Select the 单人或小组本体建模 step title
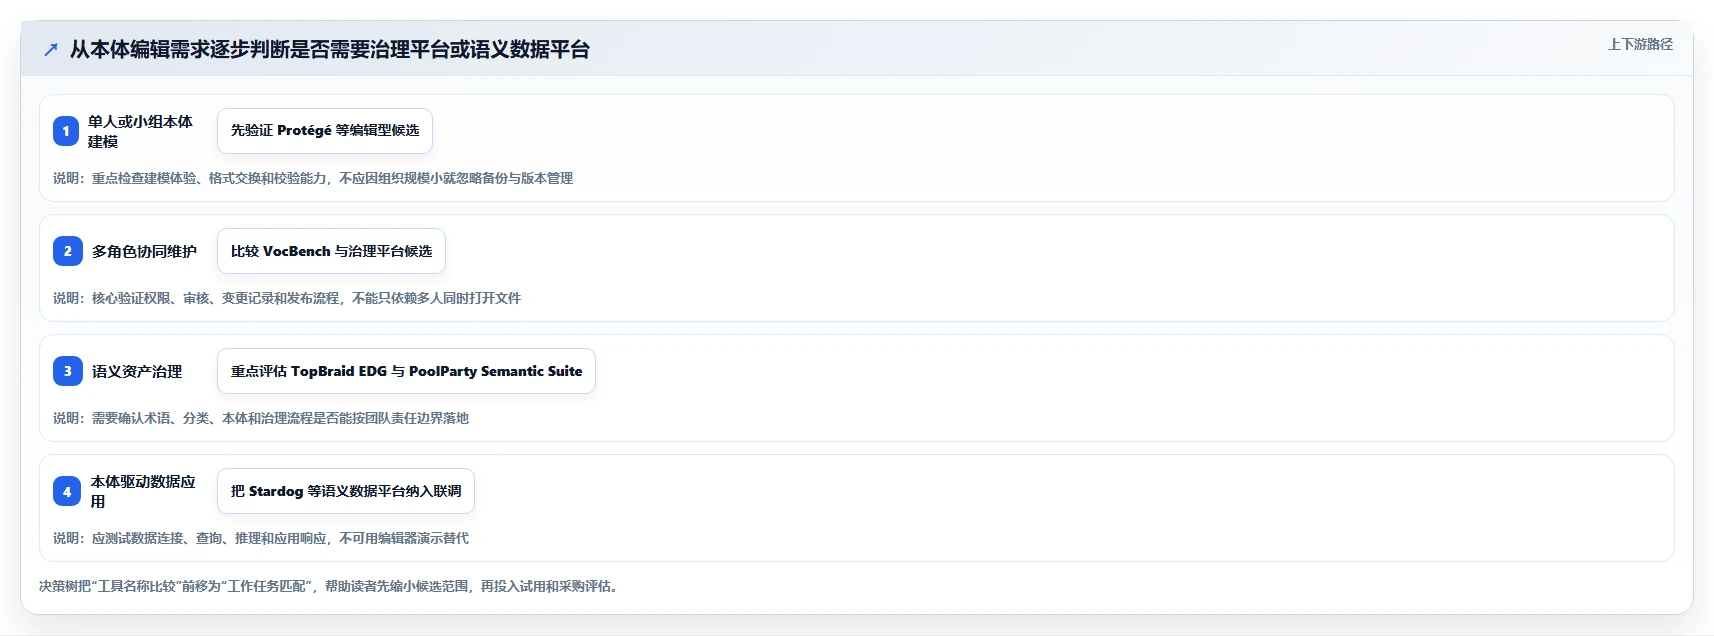 140,131
